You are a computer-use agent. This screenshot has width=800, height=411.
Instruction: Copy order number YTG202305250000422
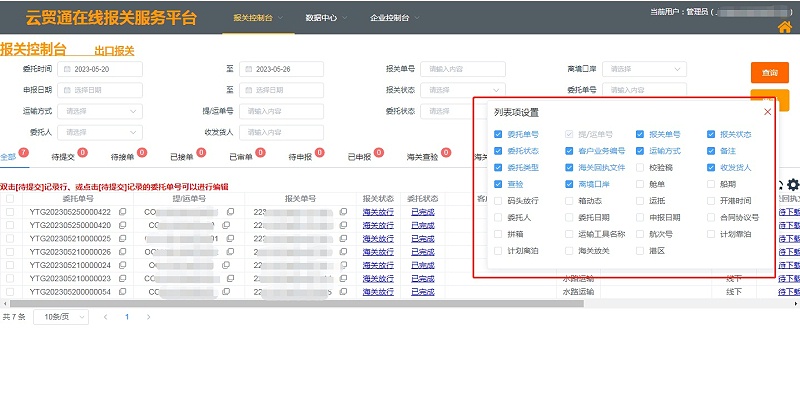pyautogui.click(x=122, y=212)
